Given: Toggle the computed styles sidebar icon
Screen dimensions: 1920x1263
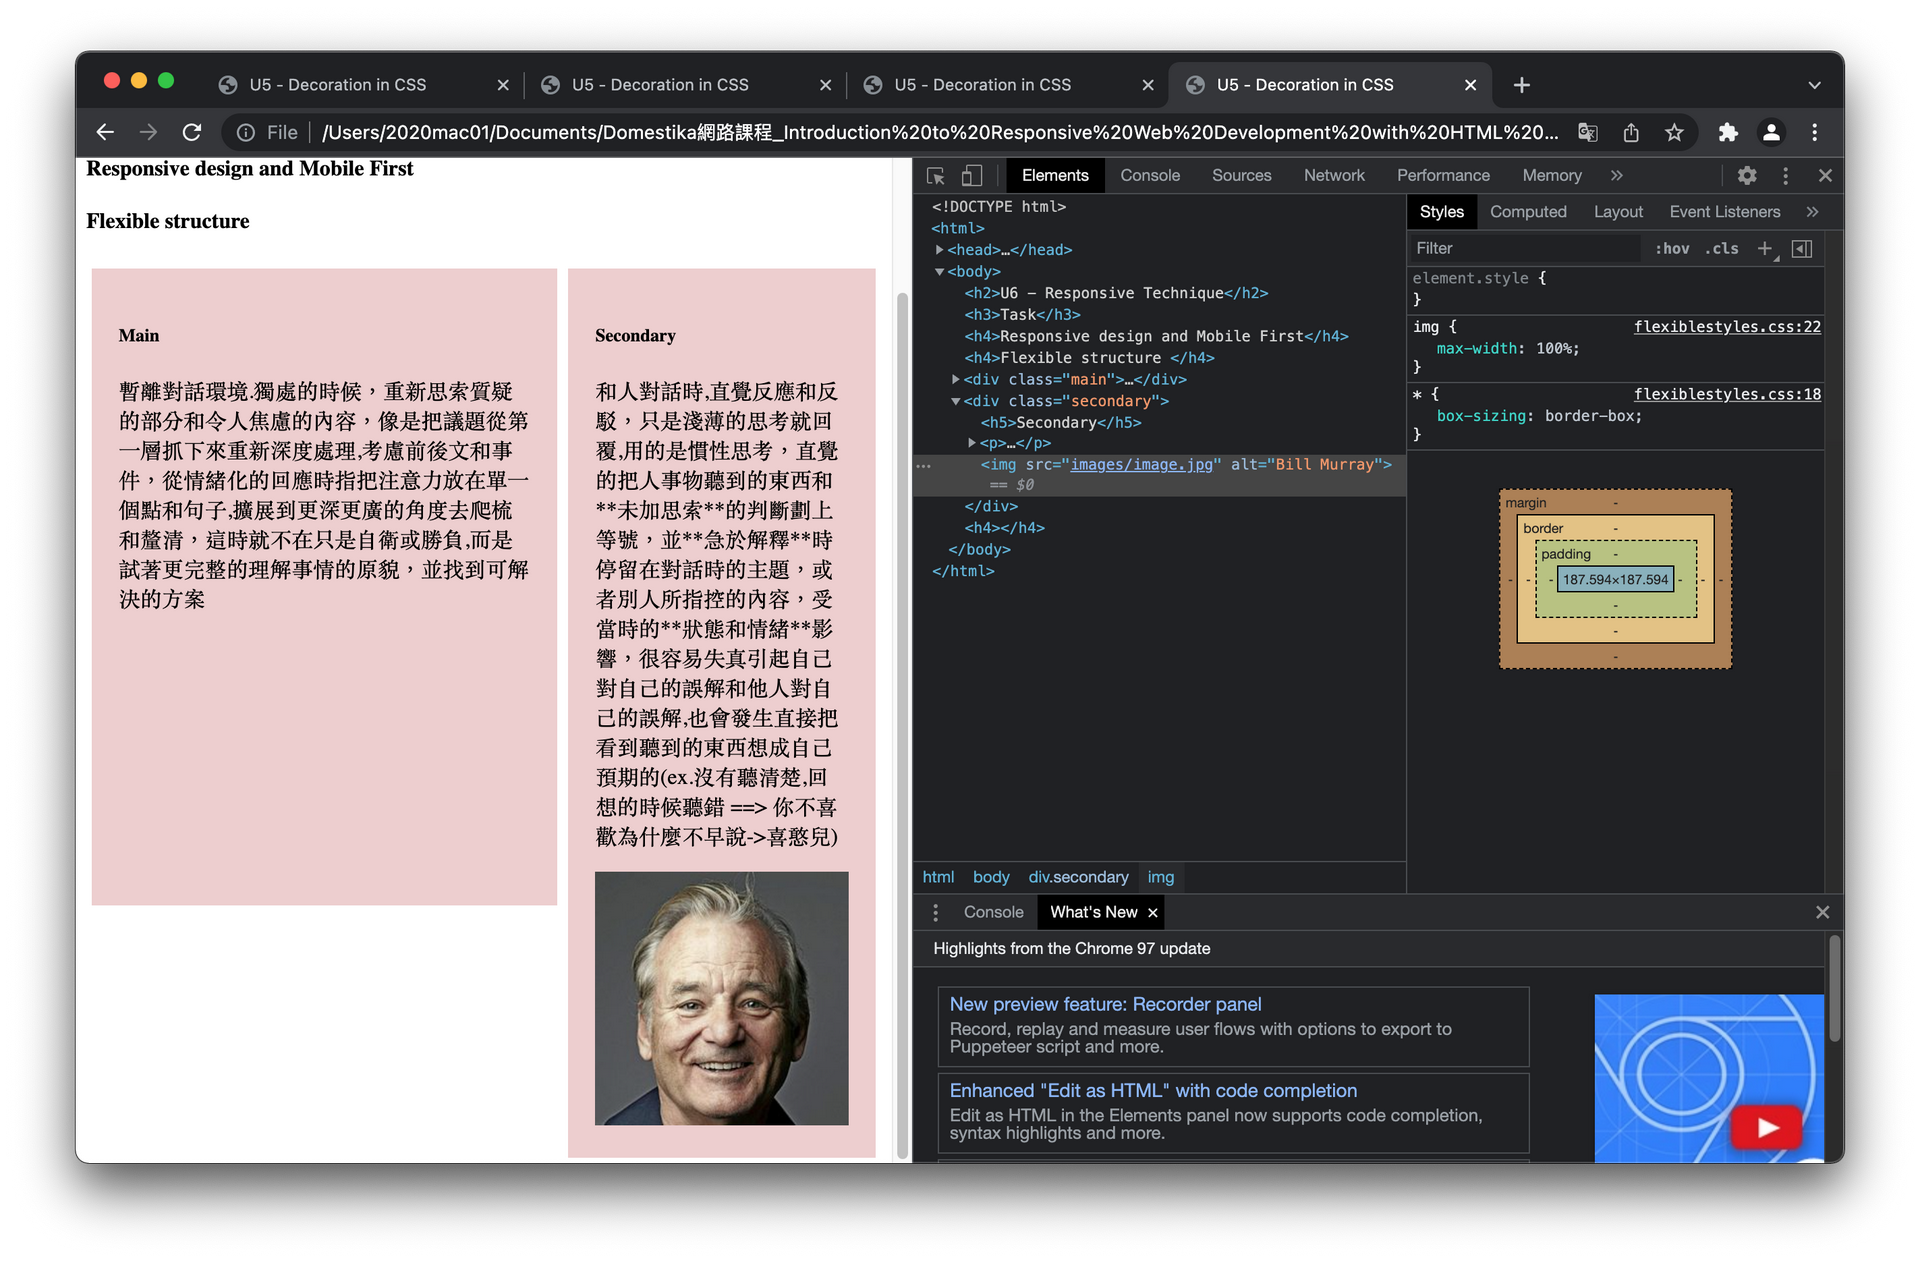Looking at the screenshot, I should 1802,249.
